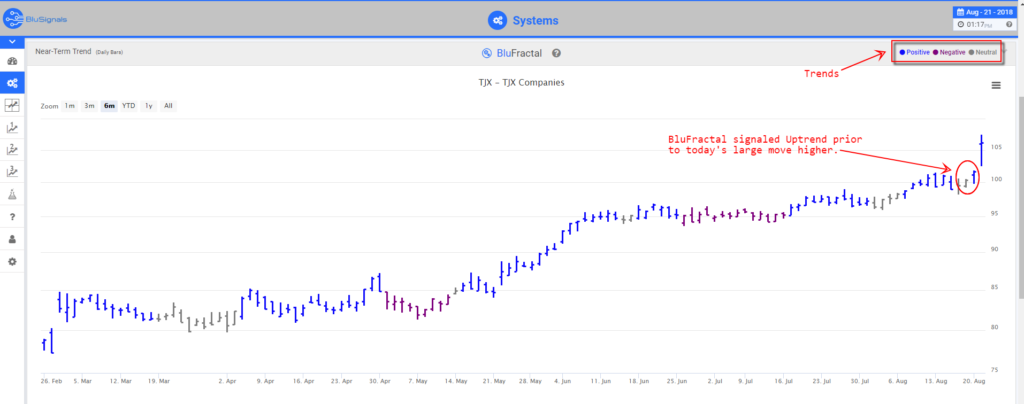Open the dashboard gauge sidebar icon
Image resolution: width=1024 pixels, height=404 pixels.
(12, 61)
